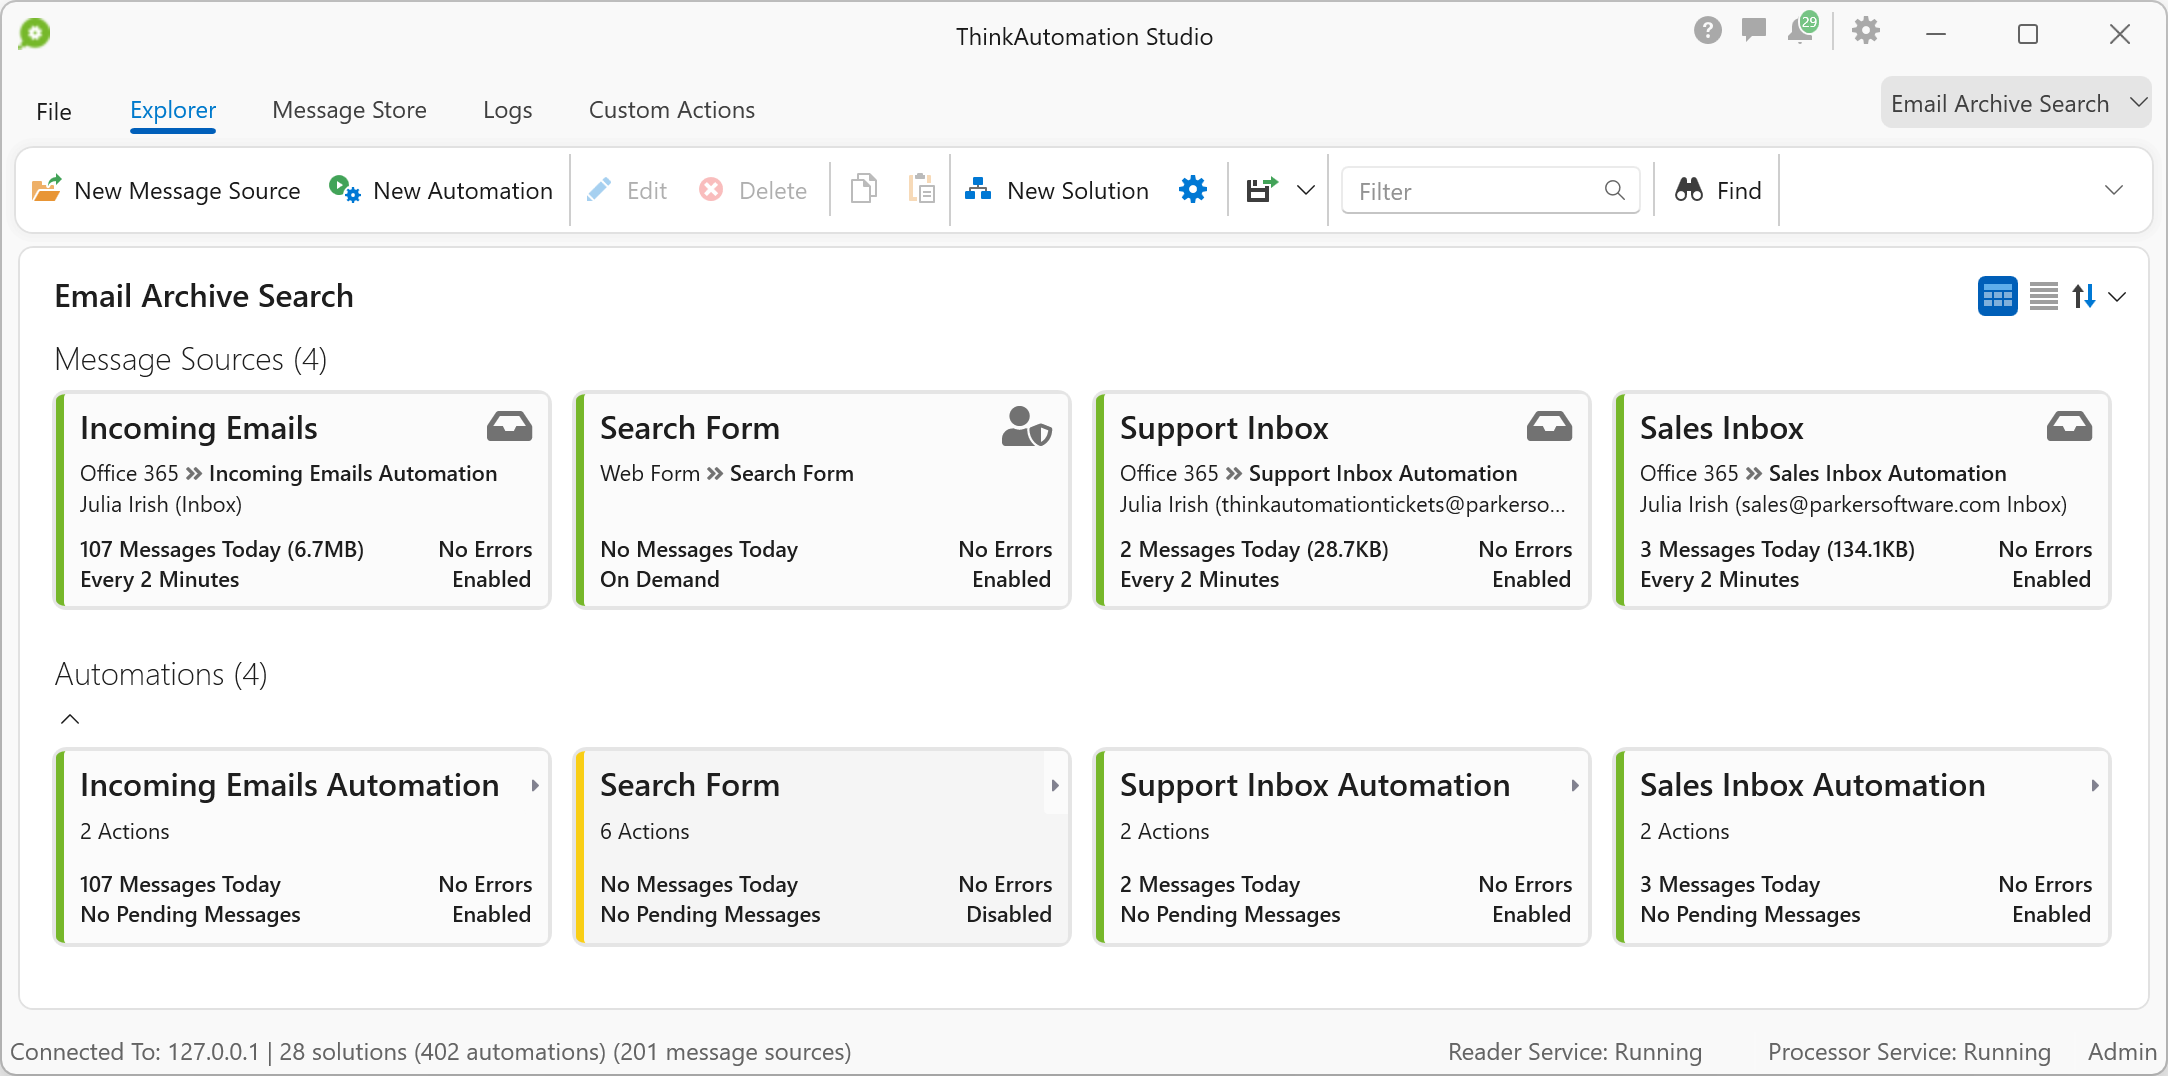2168x1076 pixels.
Task: Click the Edit button
Action: pyautogui.click(x=627, y=190)
